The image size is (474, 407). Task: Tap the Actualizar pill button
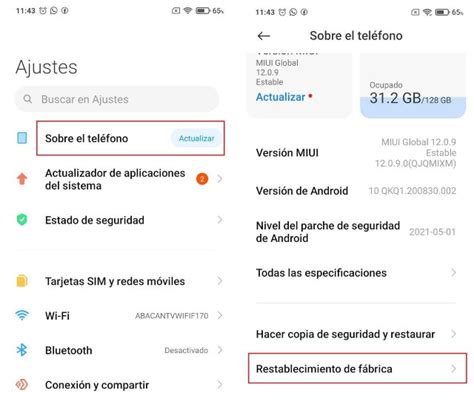(x=196, y=138)
